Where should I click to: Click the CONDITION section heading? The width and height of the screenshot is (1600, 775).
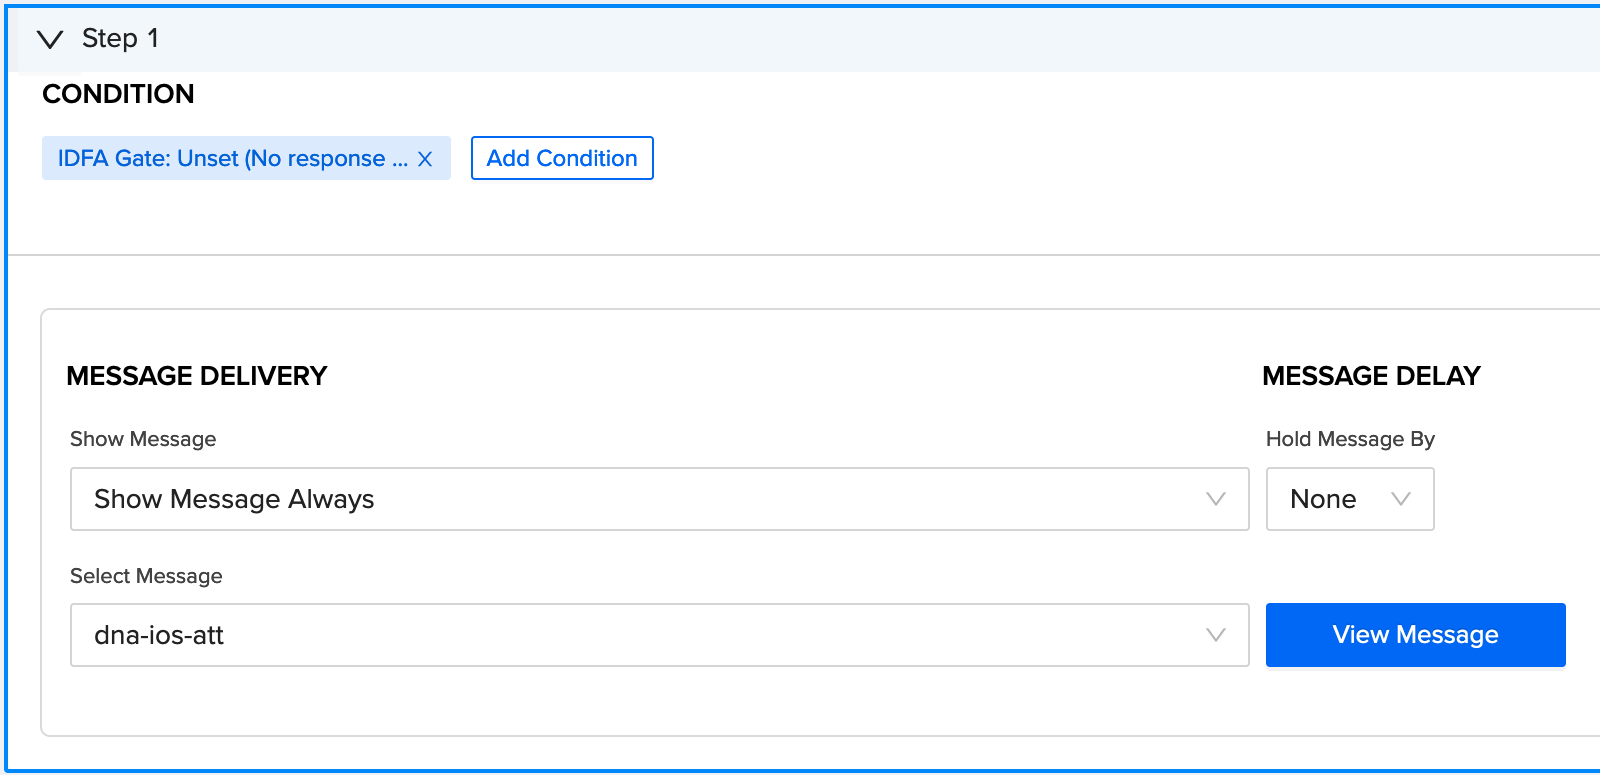click(118, 94)
